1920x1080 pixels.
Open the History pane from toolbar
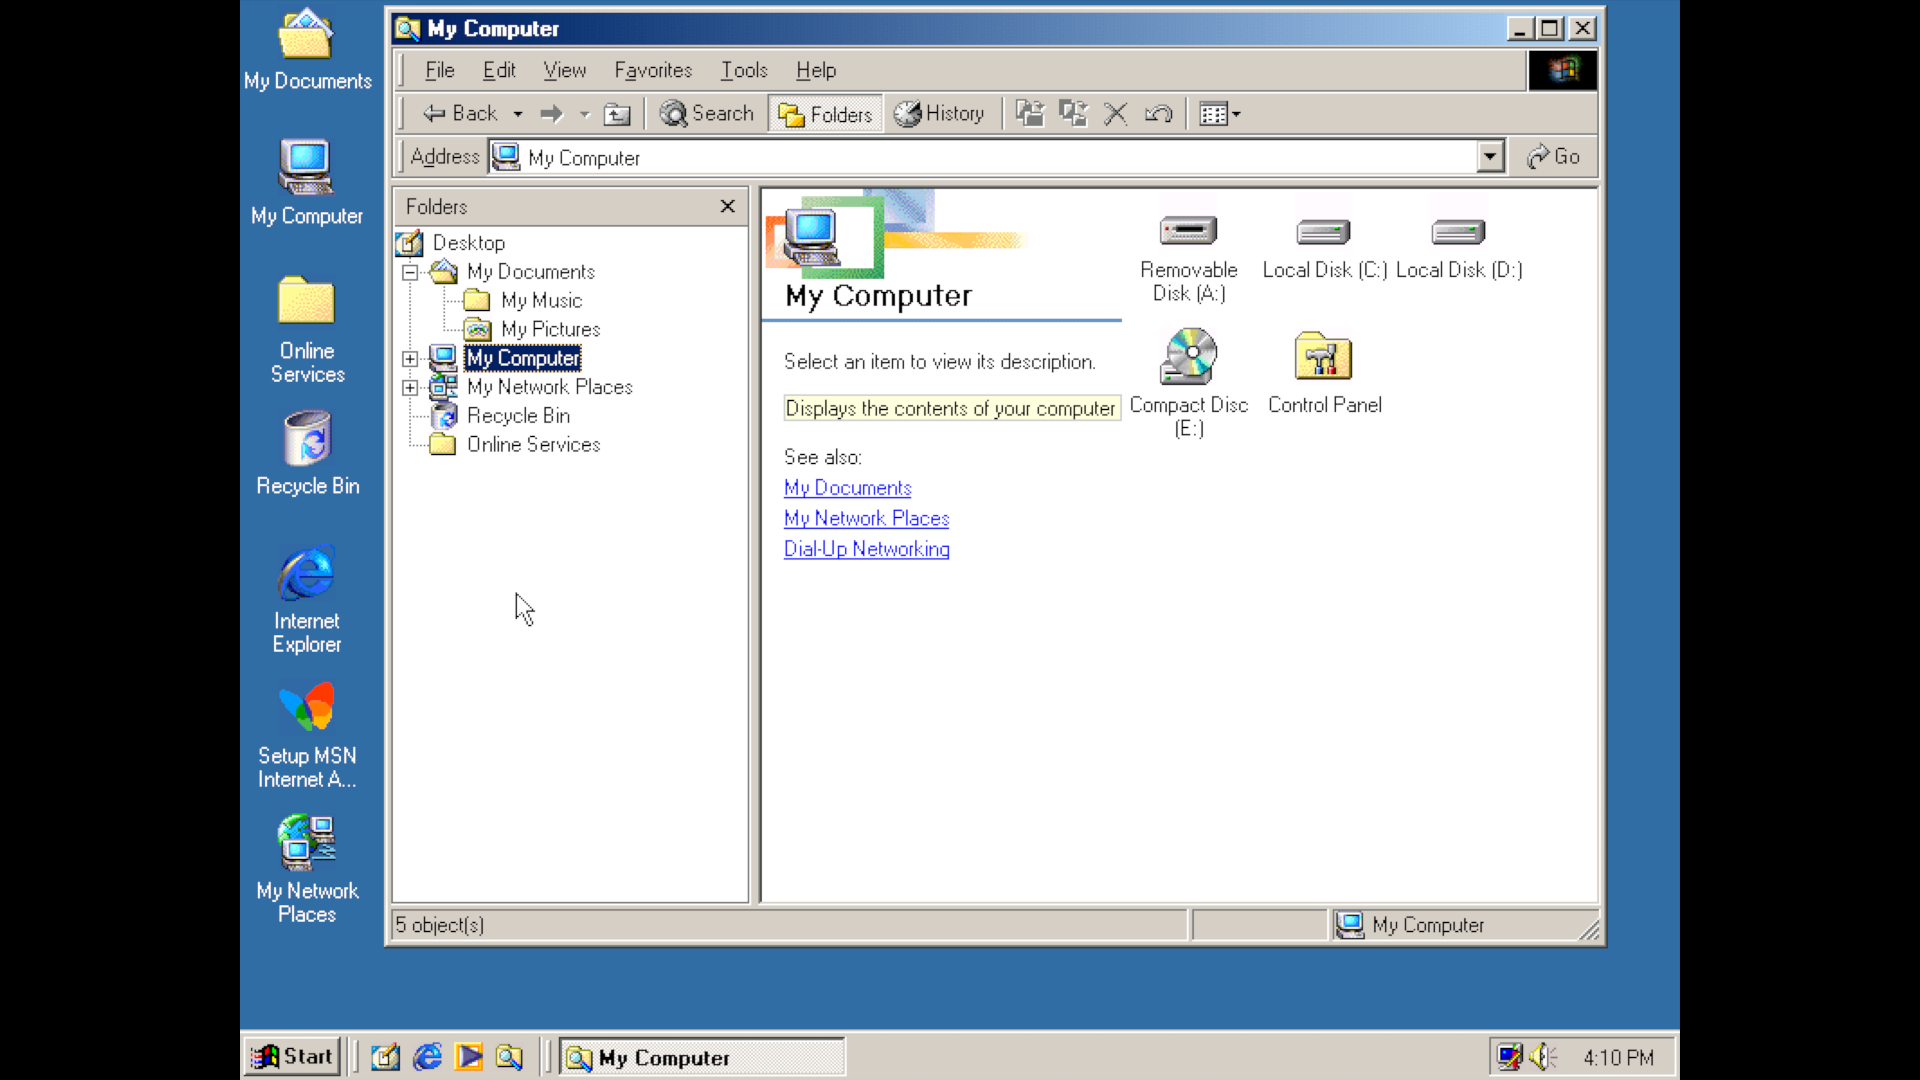coord(939,114)
